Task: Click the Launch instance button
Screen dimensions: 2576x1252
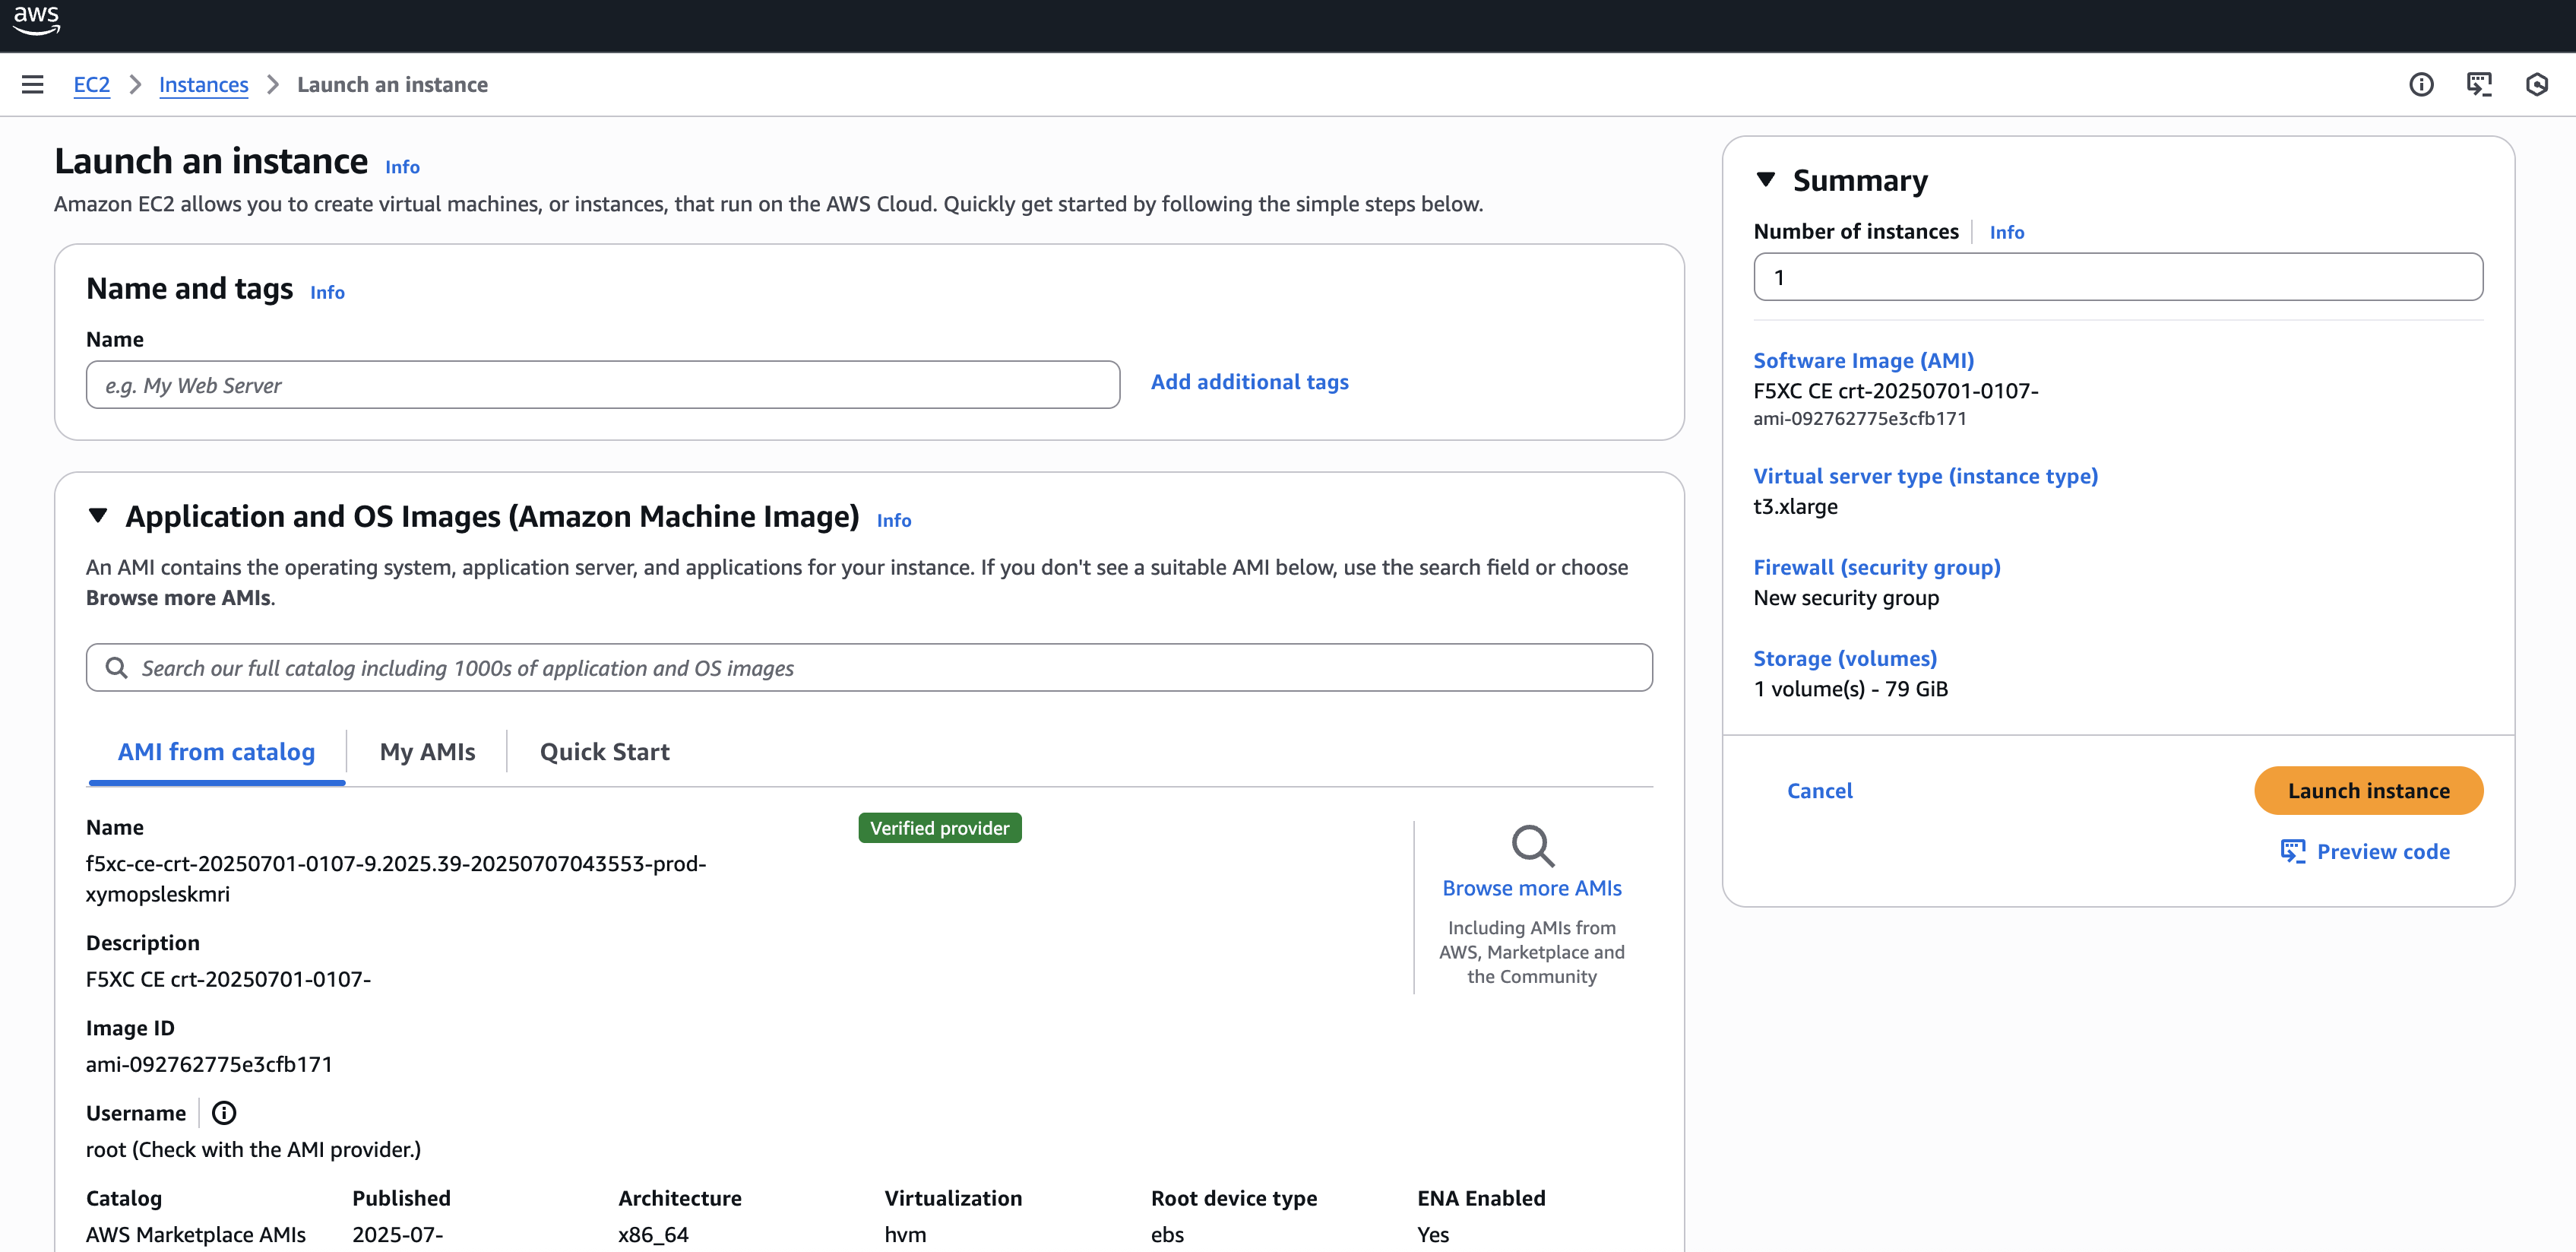Action: pos(2368,790)
